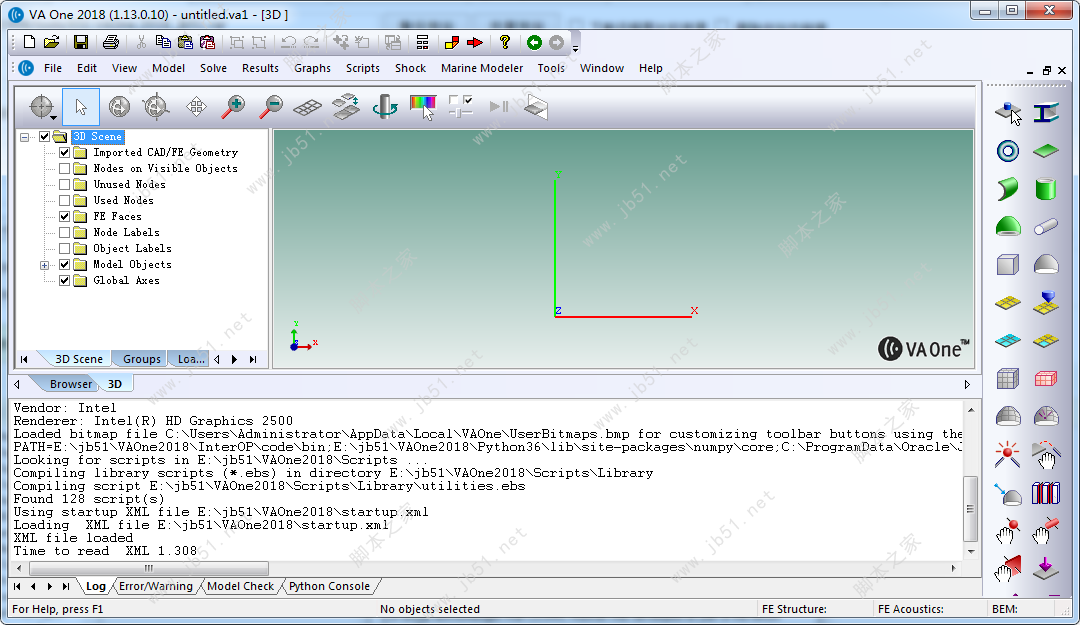This screenshot has height=625, width=1080.
Task: Click the Print icon
Action: (x=110, y=43)
